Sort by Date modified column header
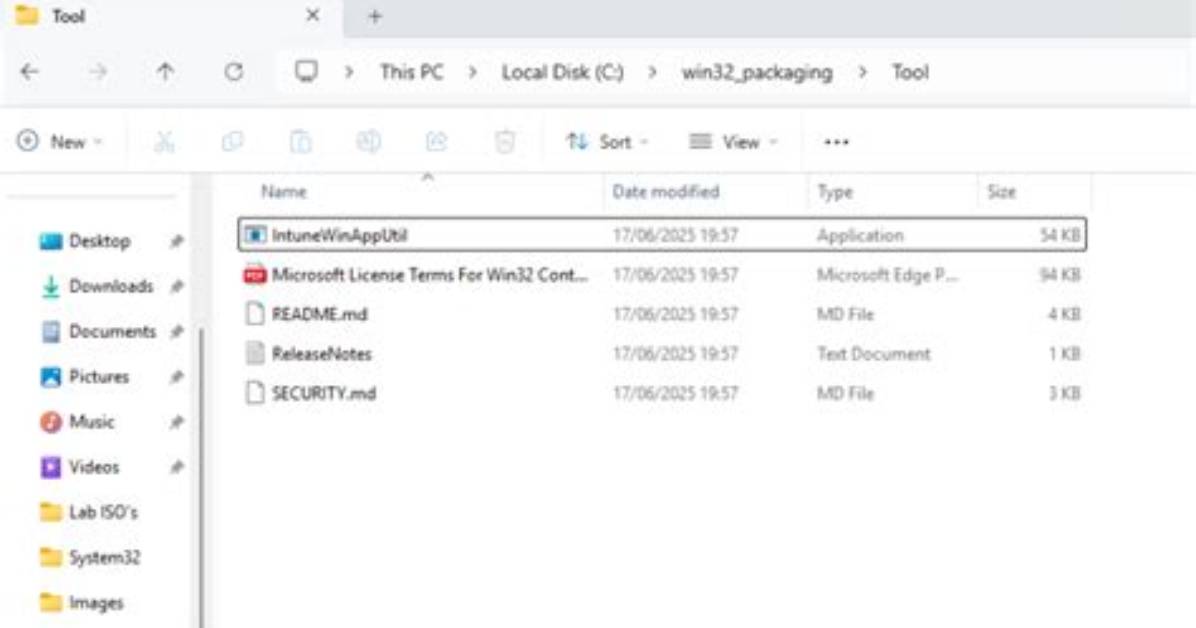1196x628 pixels. (x=666, y=192)
